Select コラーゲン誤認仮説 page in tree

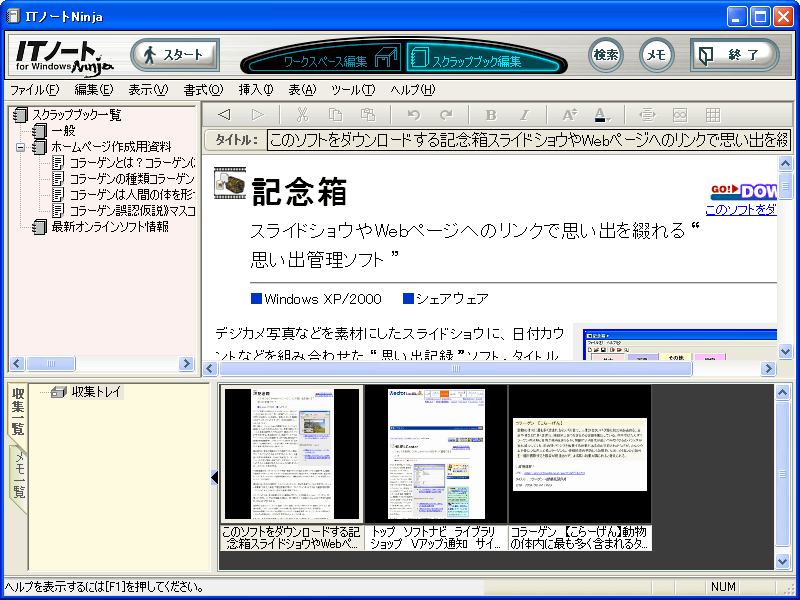(x=132, y=211)
